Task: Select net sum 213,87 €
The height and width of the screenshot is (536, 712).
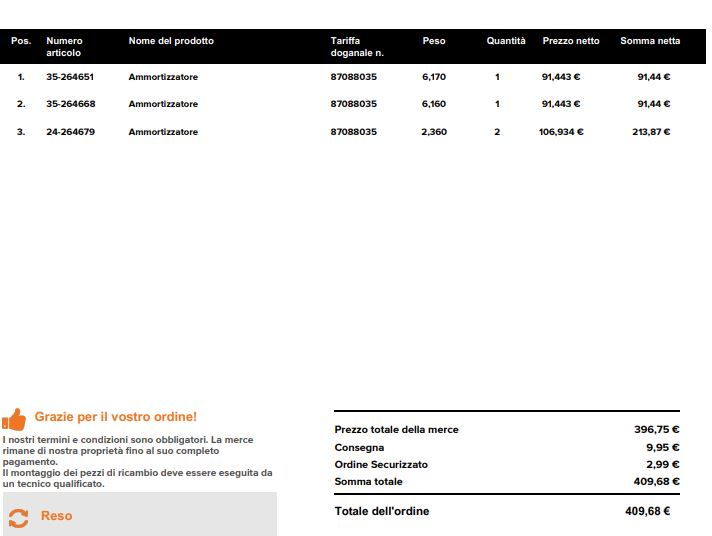Action: tap(651, 132)
